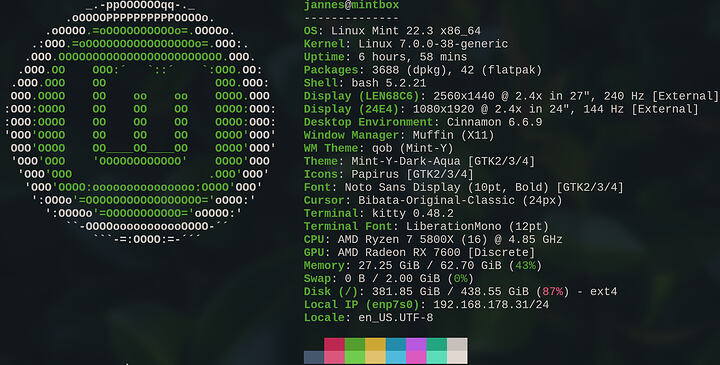Image resolution: width=720 pixels, height=365 pixels.
Task: Click the jannes@mintbox username header
Action: pos(351,6)
